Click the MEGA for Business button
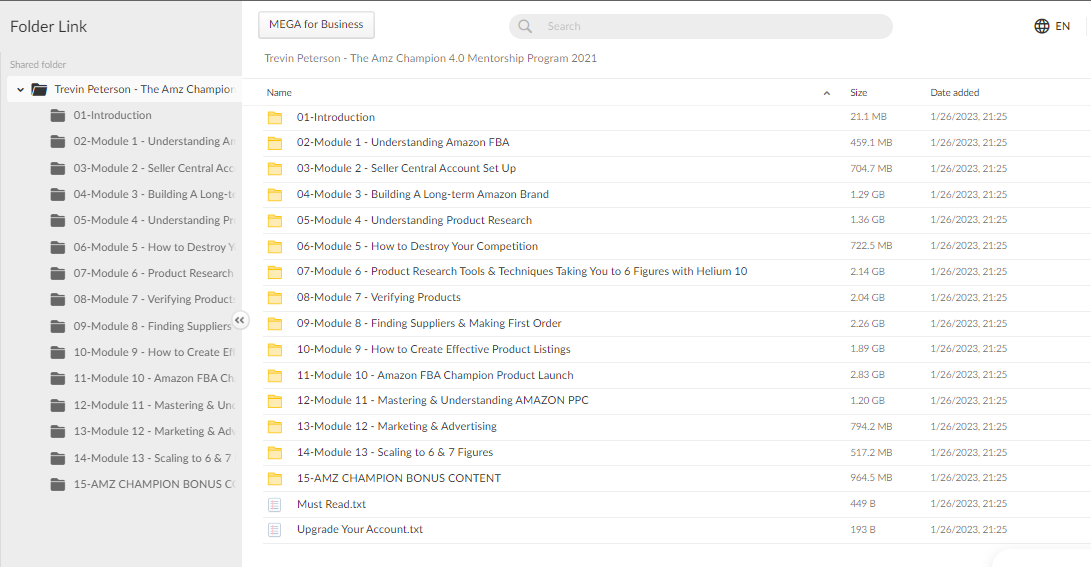1091x567 pixels. click(316, 24)
